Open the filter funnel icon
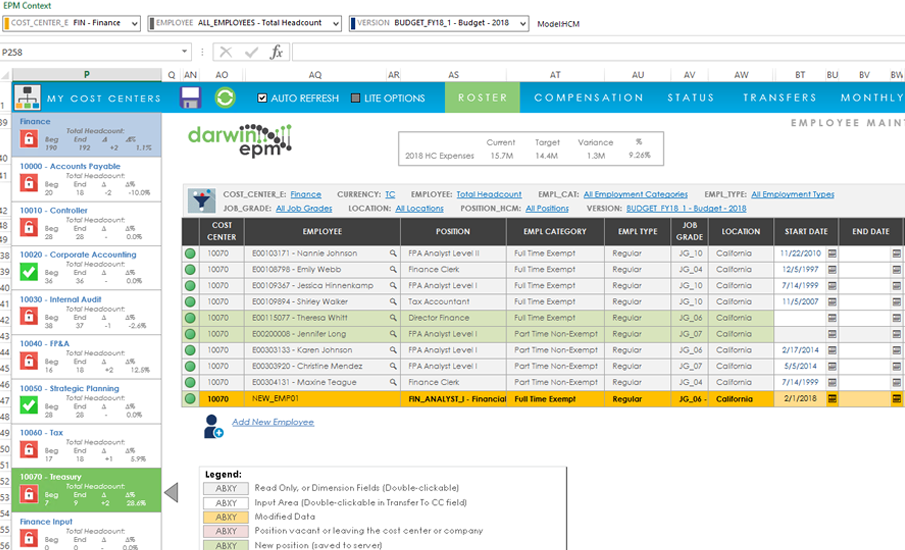The height and width of the screenshot is (550, 905). point(201,201)
